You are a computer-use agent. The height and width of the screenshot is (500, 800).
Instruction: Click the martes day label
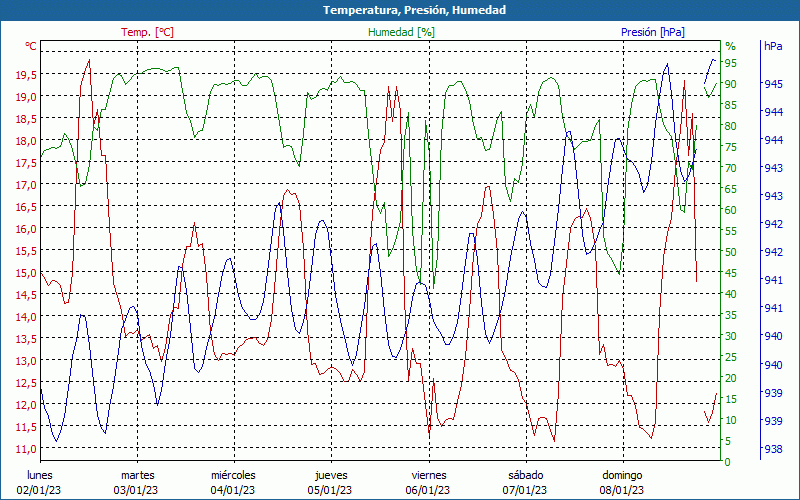click(x=137, y=475)
